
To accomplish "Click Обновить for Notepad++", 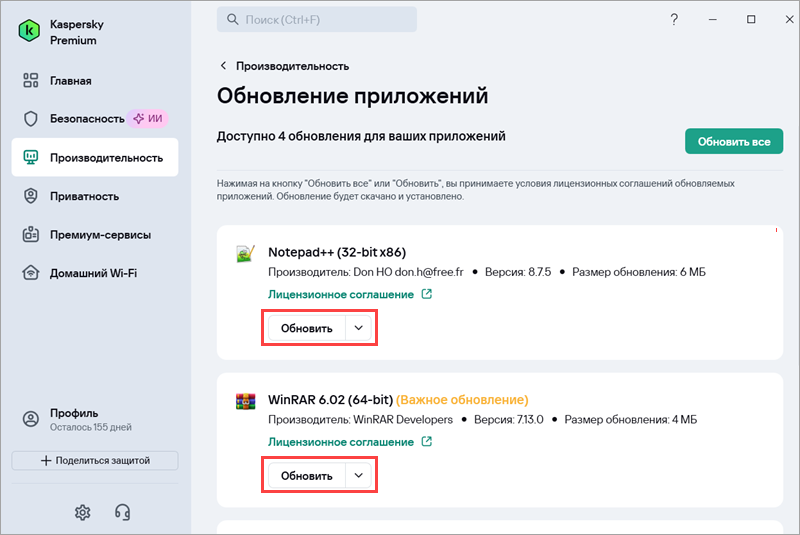I will (x=307, y=328).
